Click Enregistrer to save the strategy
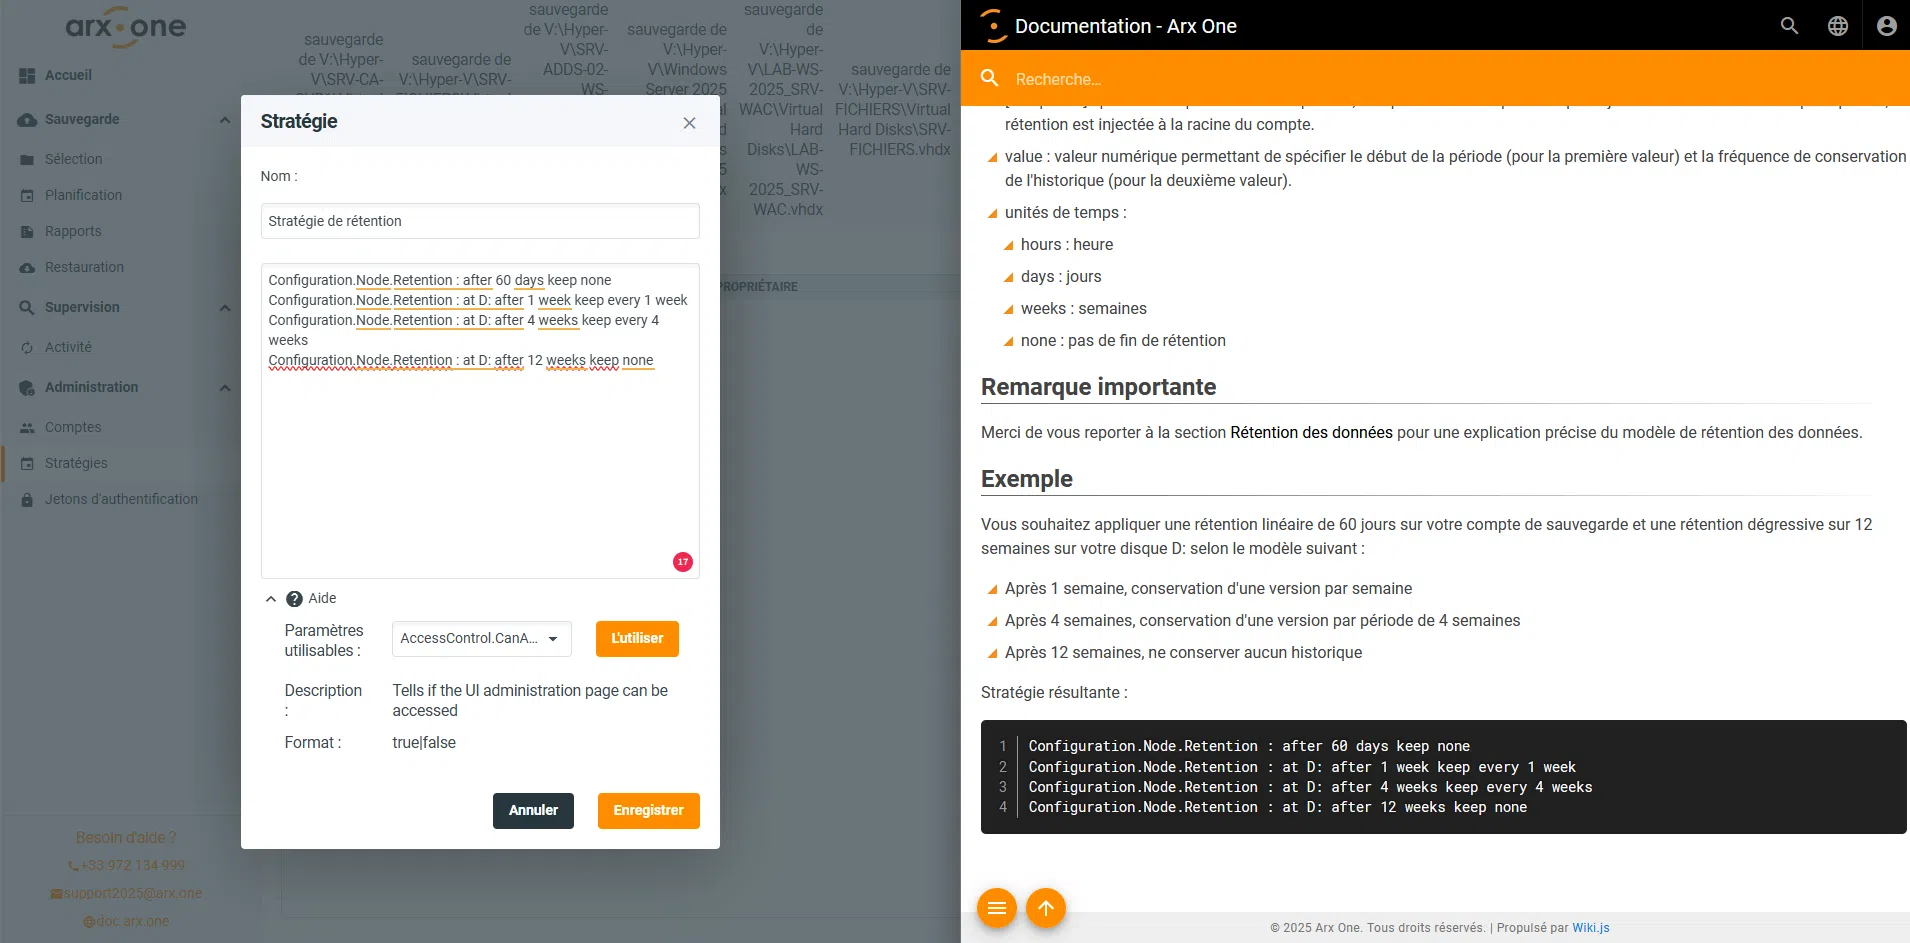Screen dimensions: 1910x943 (x=648, y=810)
